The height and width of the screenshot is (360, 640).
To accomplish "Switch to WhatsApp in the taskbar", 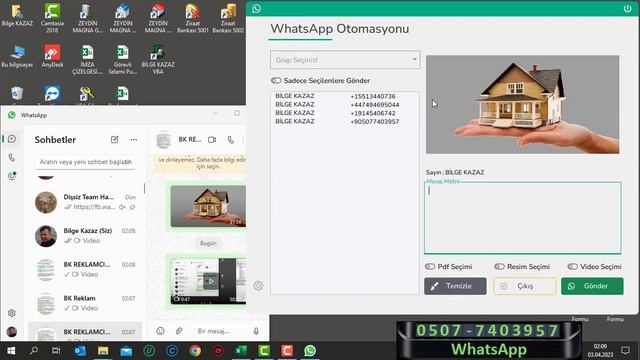I will 310,351.
